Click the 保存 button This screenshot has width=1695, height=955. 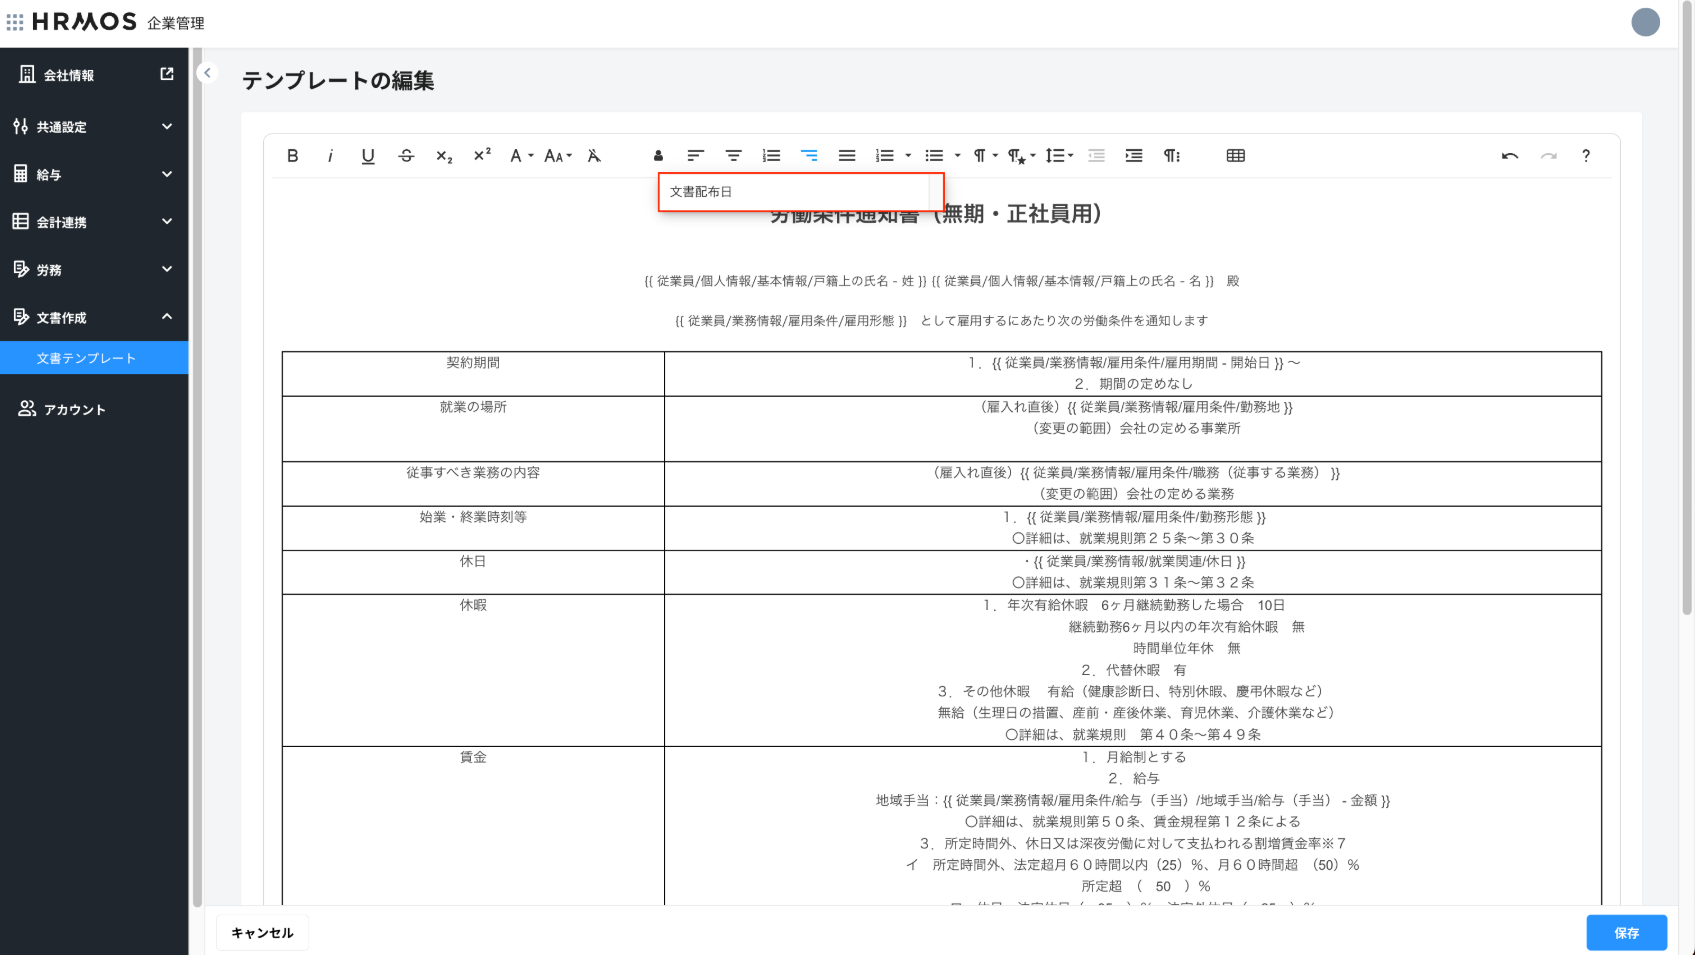tap(1626, 933)
